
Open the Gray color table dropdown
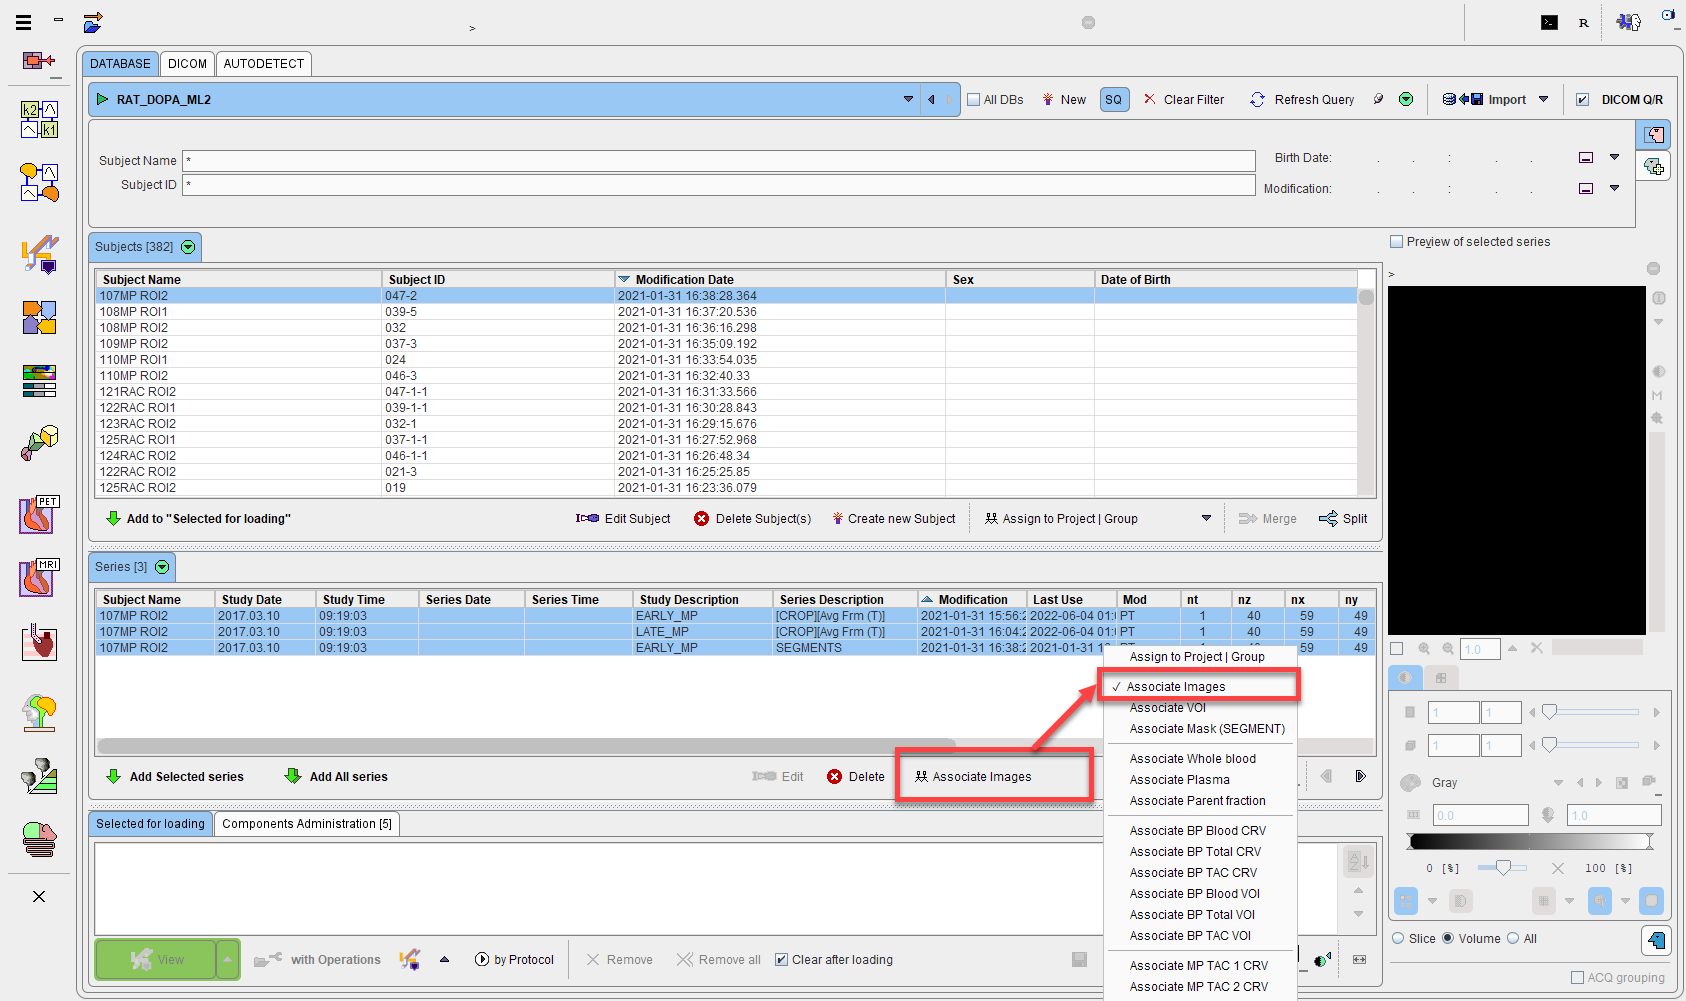point(1558,783)
